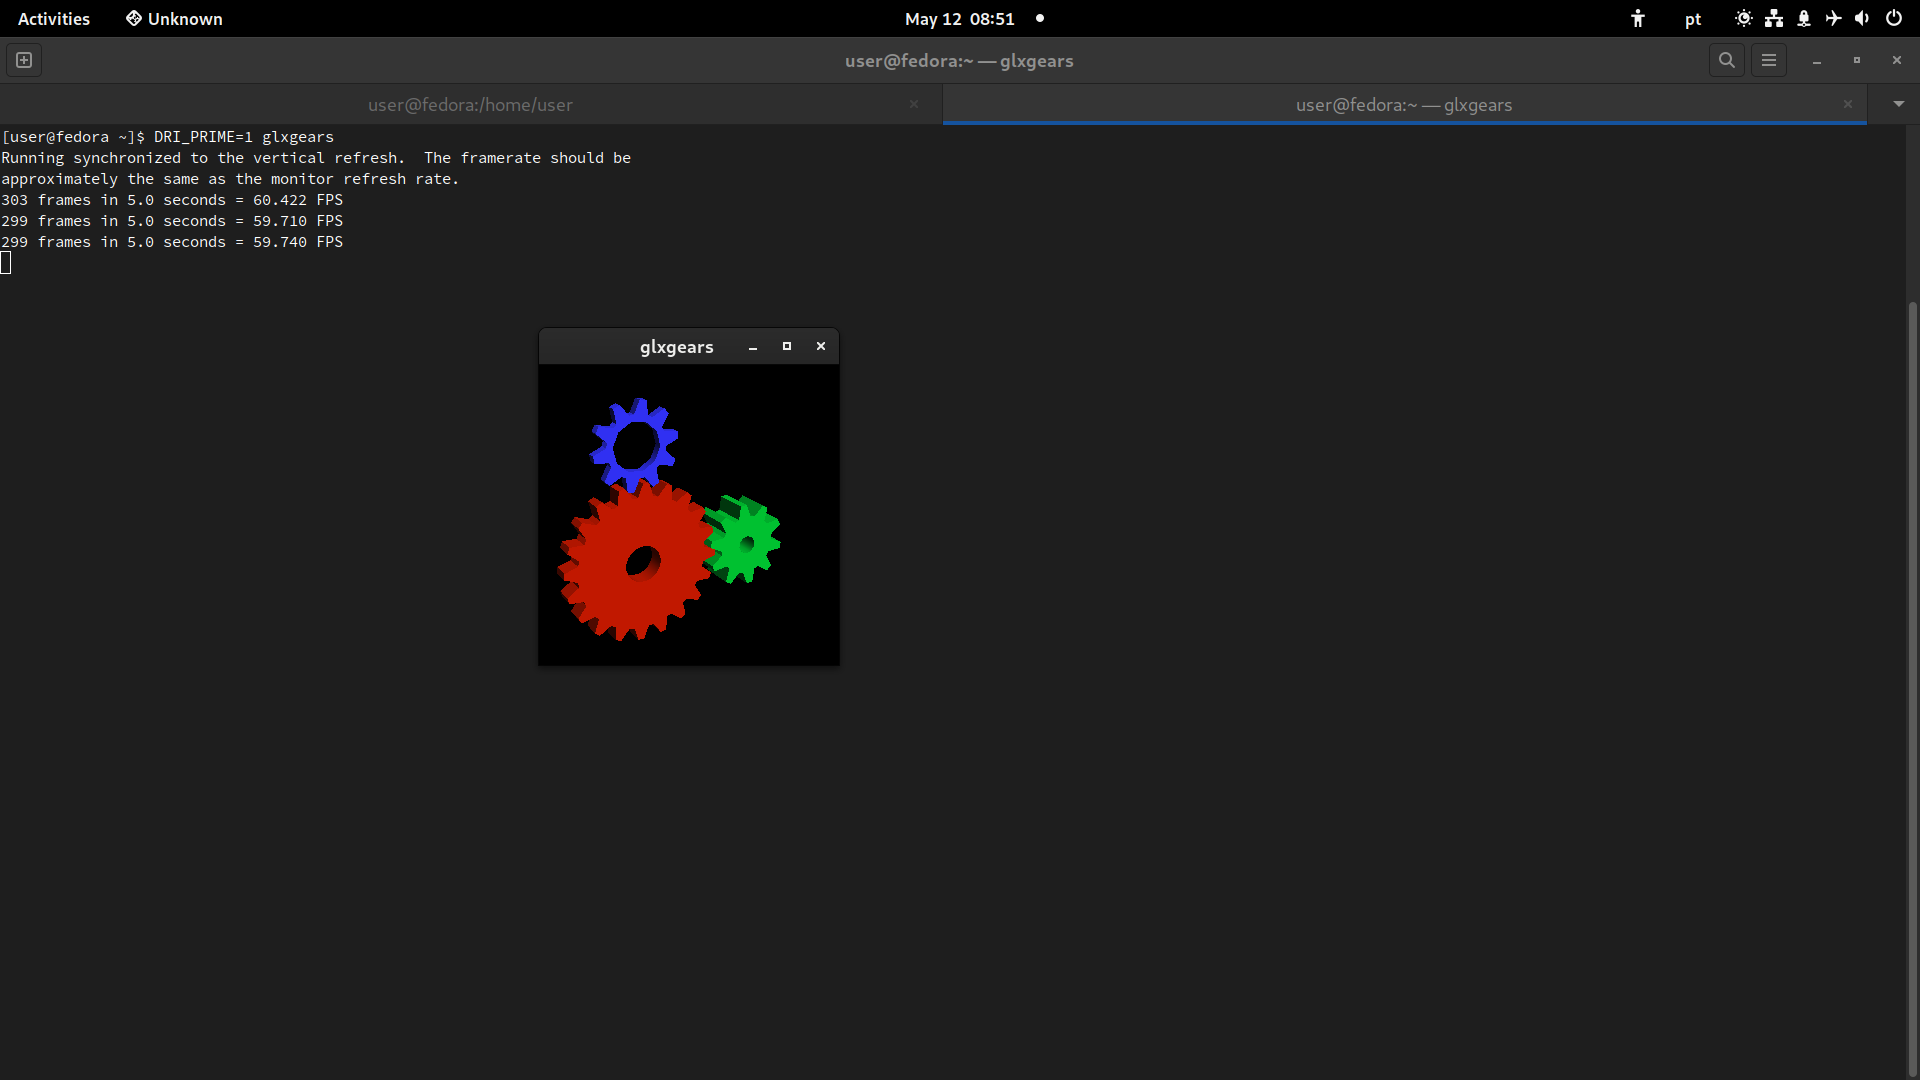Open the terminal hamburger menu
This screenshot has height=1080, width=1920.
(x=1768, y=60)
